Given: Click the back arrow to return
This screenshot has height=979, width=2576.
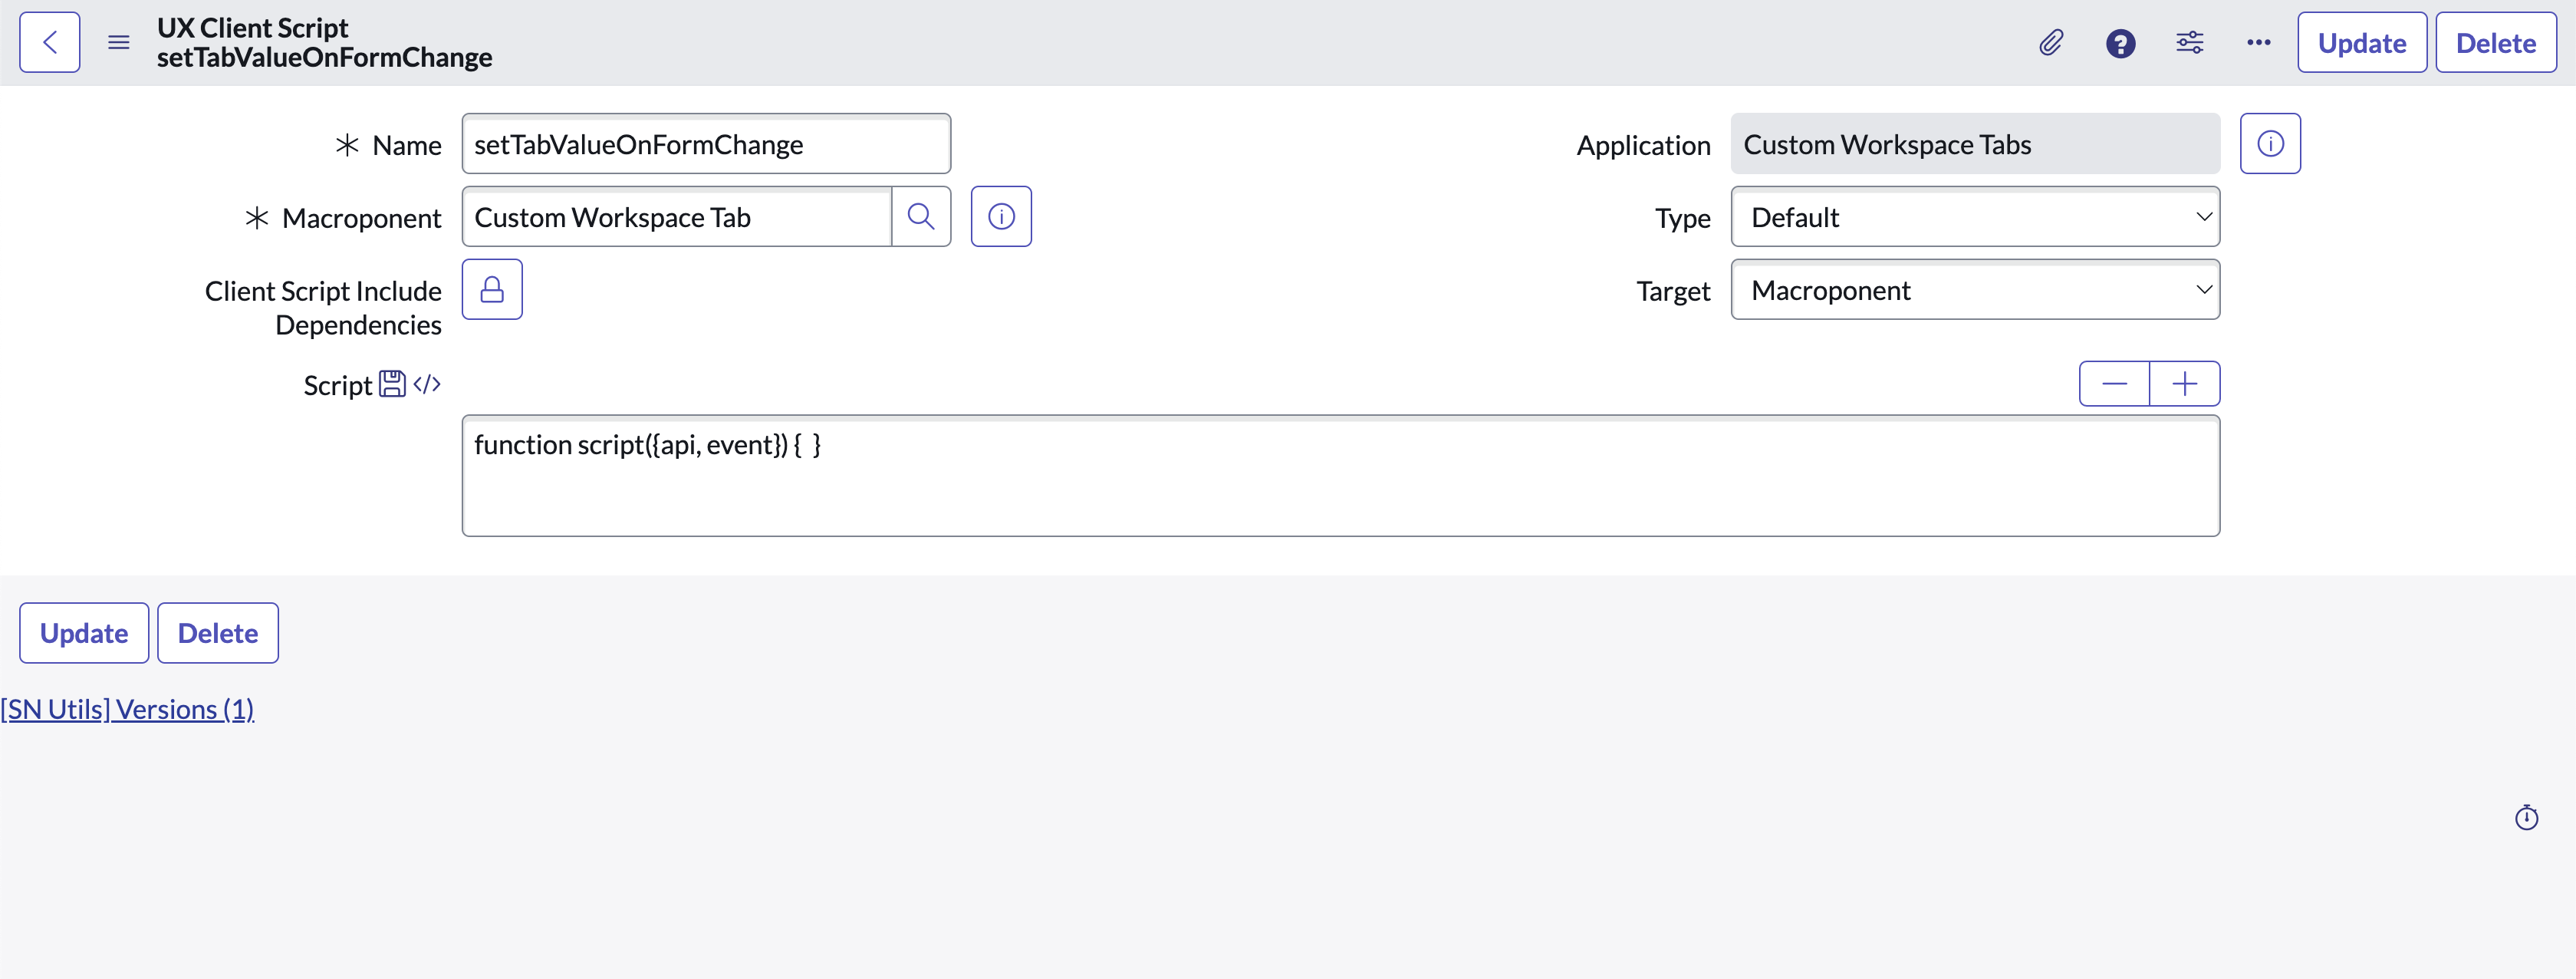Looking at the screenshot, I should point(49,41).
